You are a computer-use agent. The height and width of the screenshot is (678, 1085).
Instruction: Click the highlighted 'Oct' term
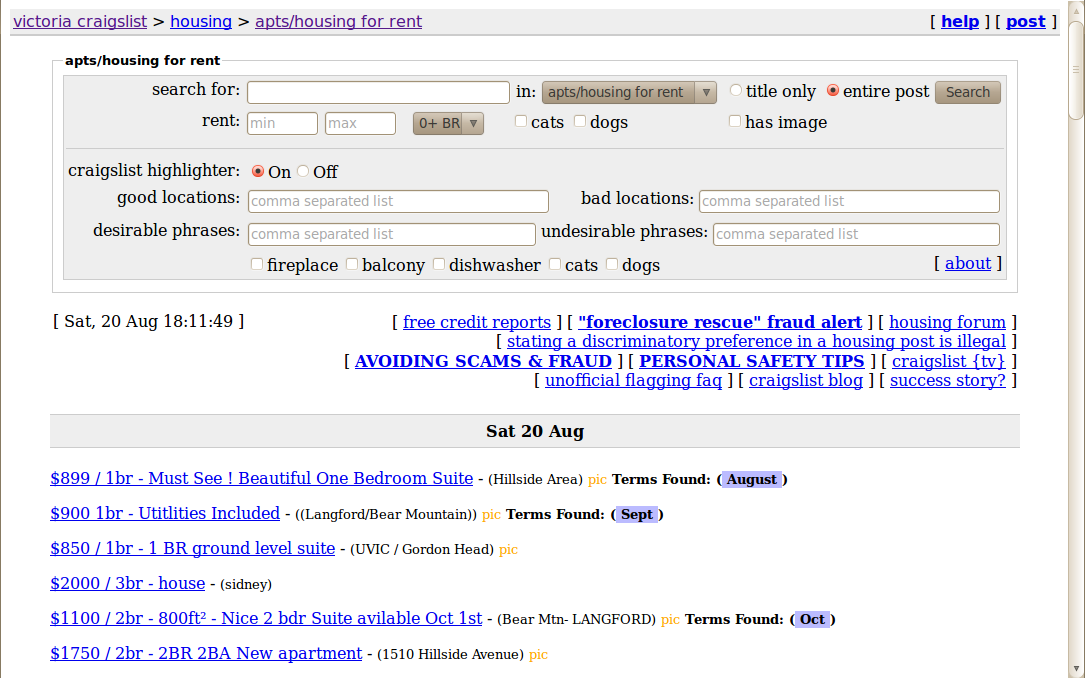(812, 619)
